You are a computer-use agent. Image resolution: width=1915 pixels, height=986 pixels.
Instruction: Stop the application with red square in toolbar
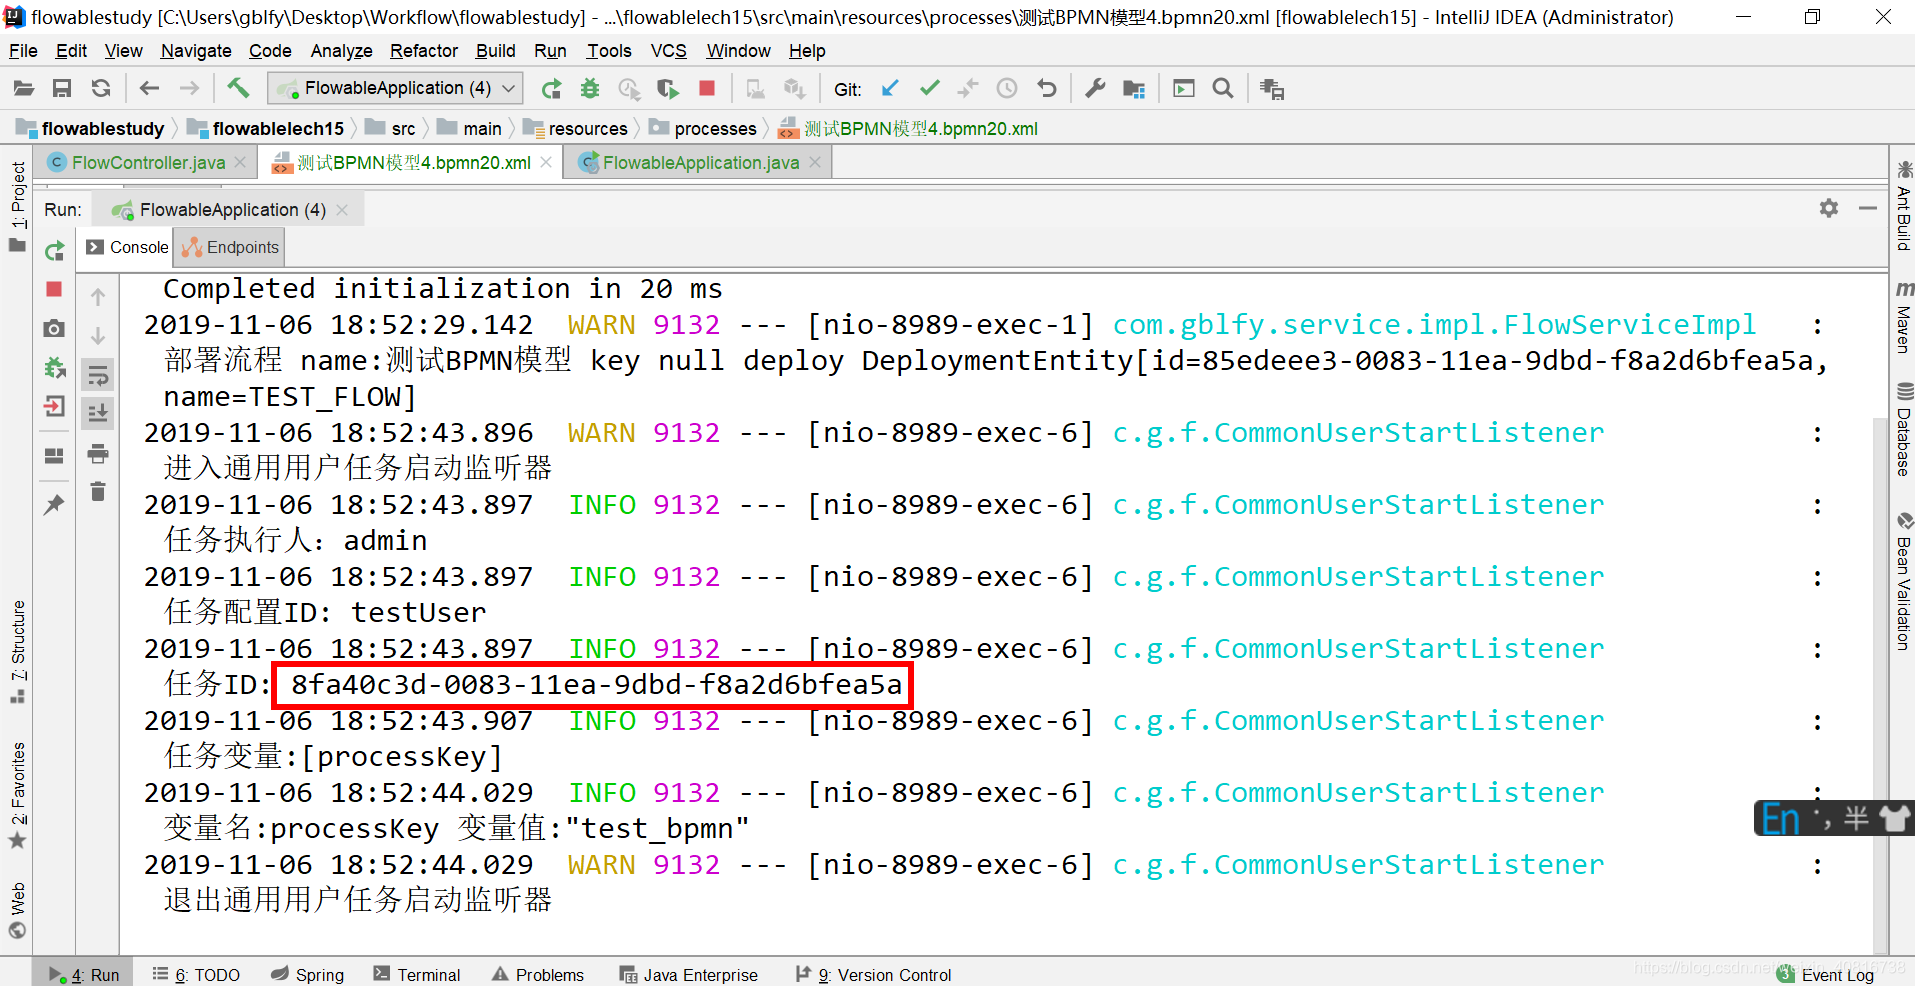point(707,88)
